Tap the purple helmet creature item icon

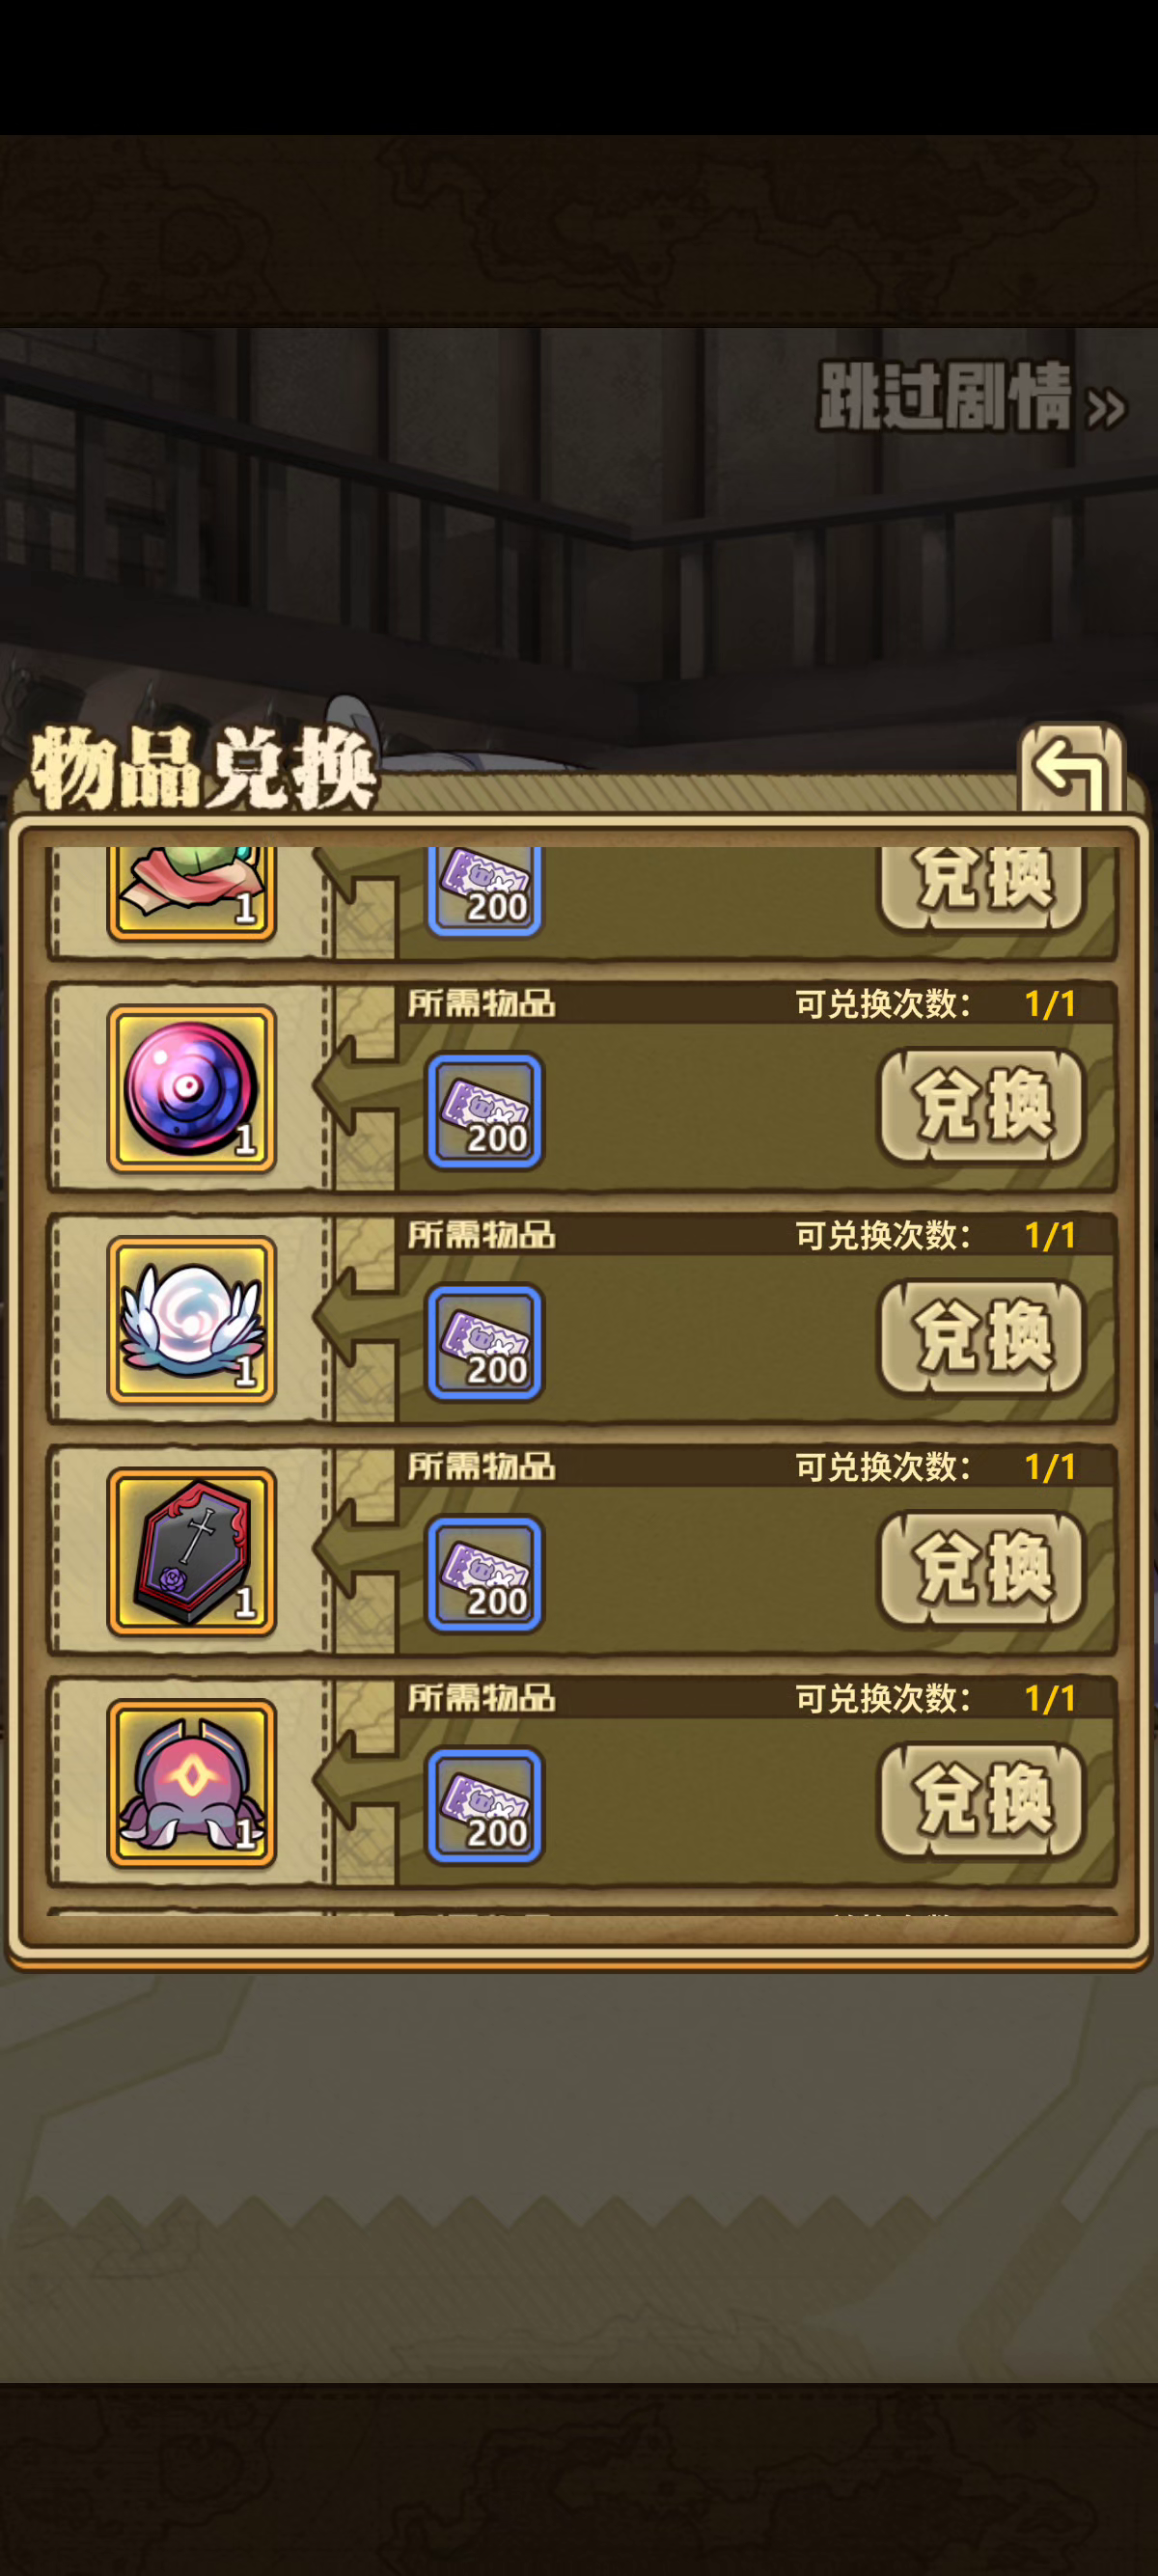point(191,1783)
